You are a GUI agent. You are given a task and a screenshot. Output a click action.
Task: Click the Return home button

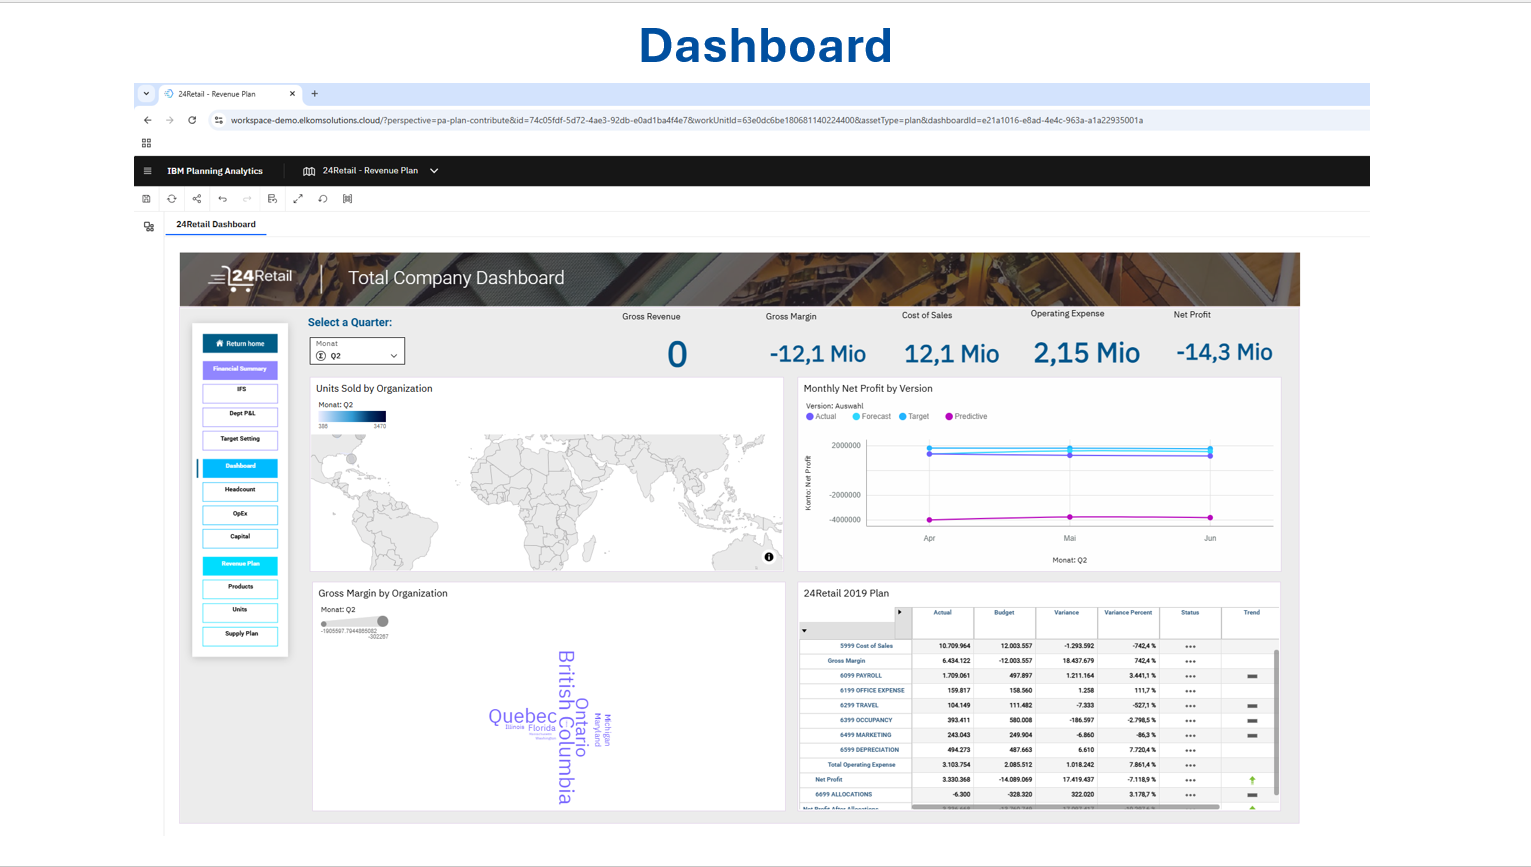[x=240, y=343]
